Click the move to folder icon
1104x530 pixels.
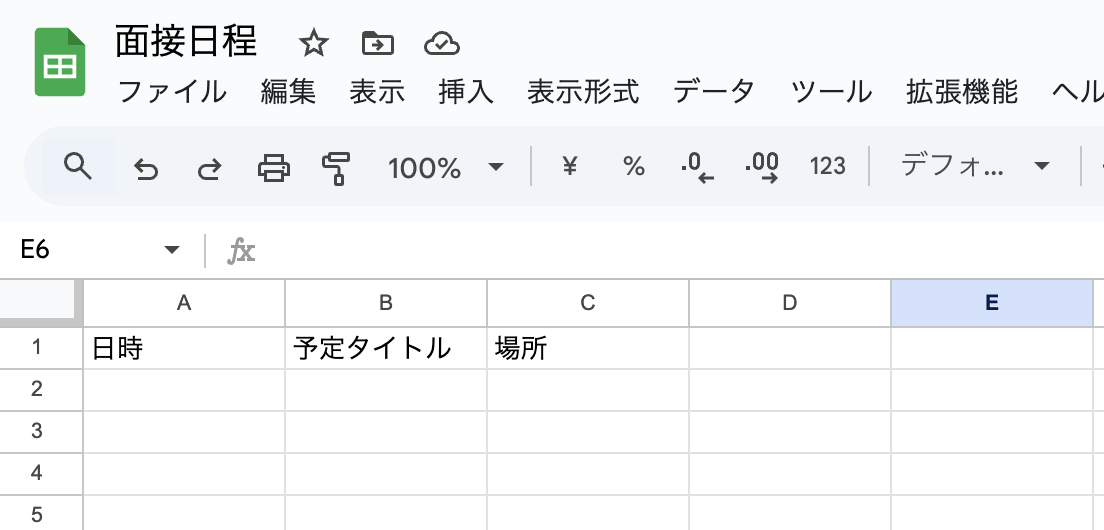[x=377, y=43]
